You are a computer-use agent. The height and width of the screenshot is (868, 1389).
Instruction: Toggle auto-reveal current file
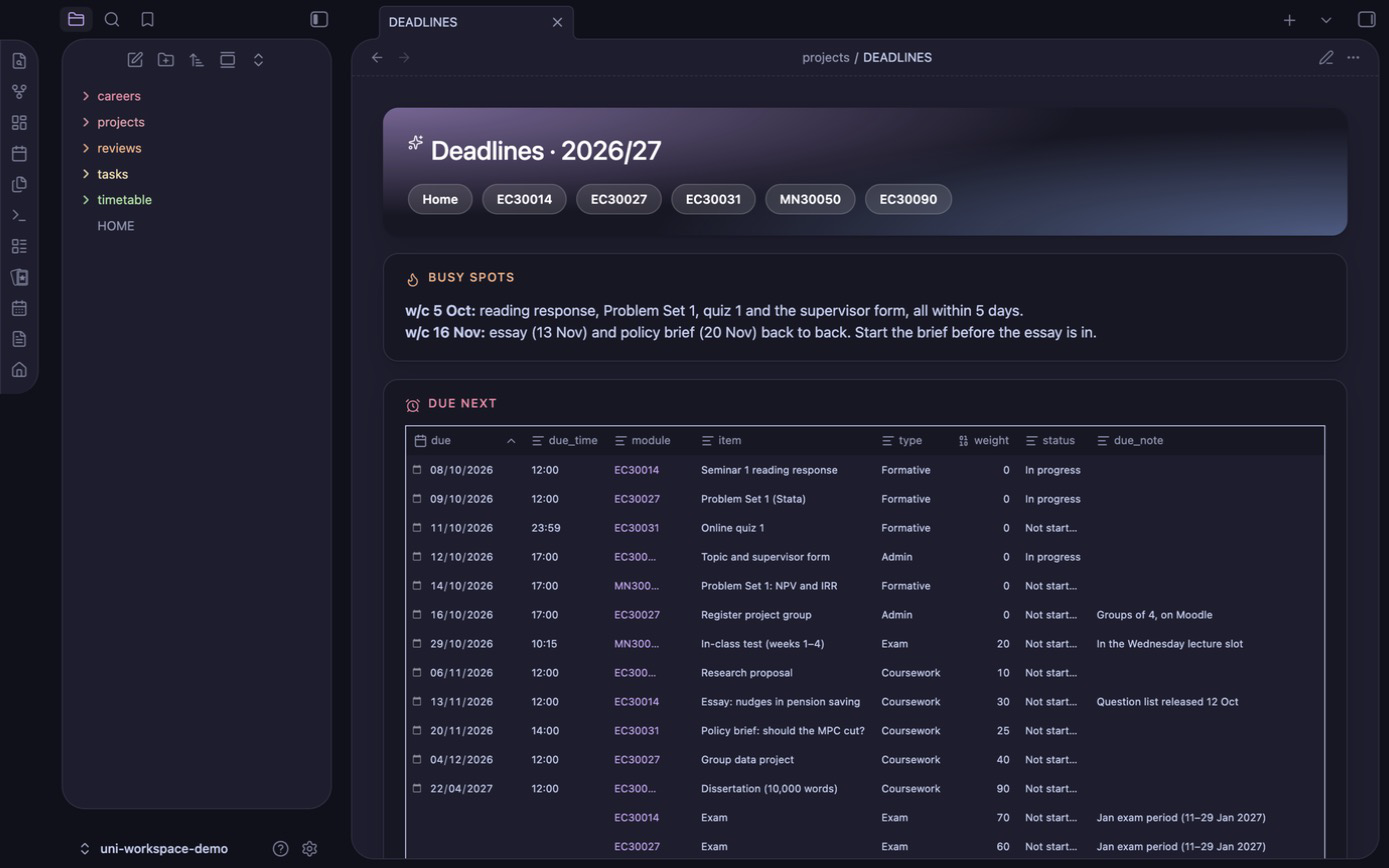coord(228,60)
